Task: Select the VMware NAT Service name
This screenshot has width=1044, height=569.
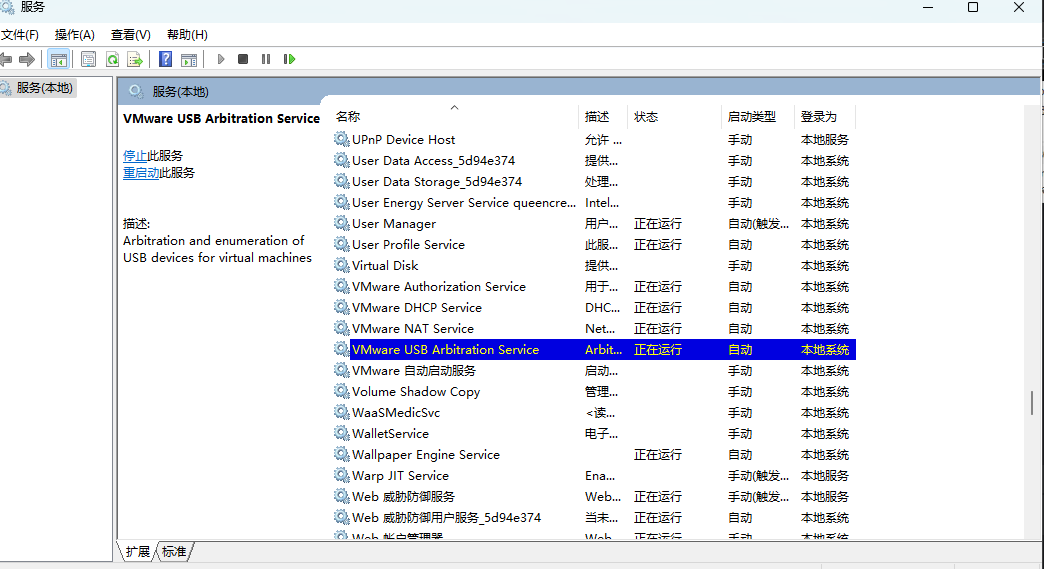Action: [x=413, y=329]
